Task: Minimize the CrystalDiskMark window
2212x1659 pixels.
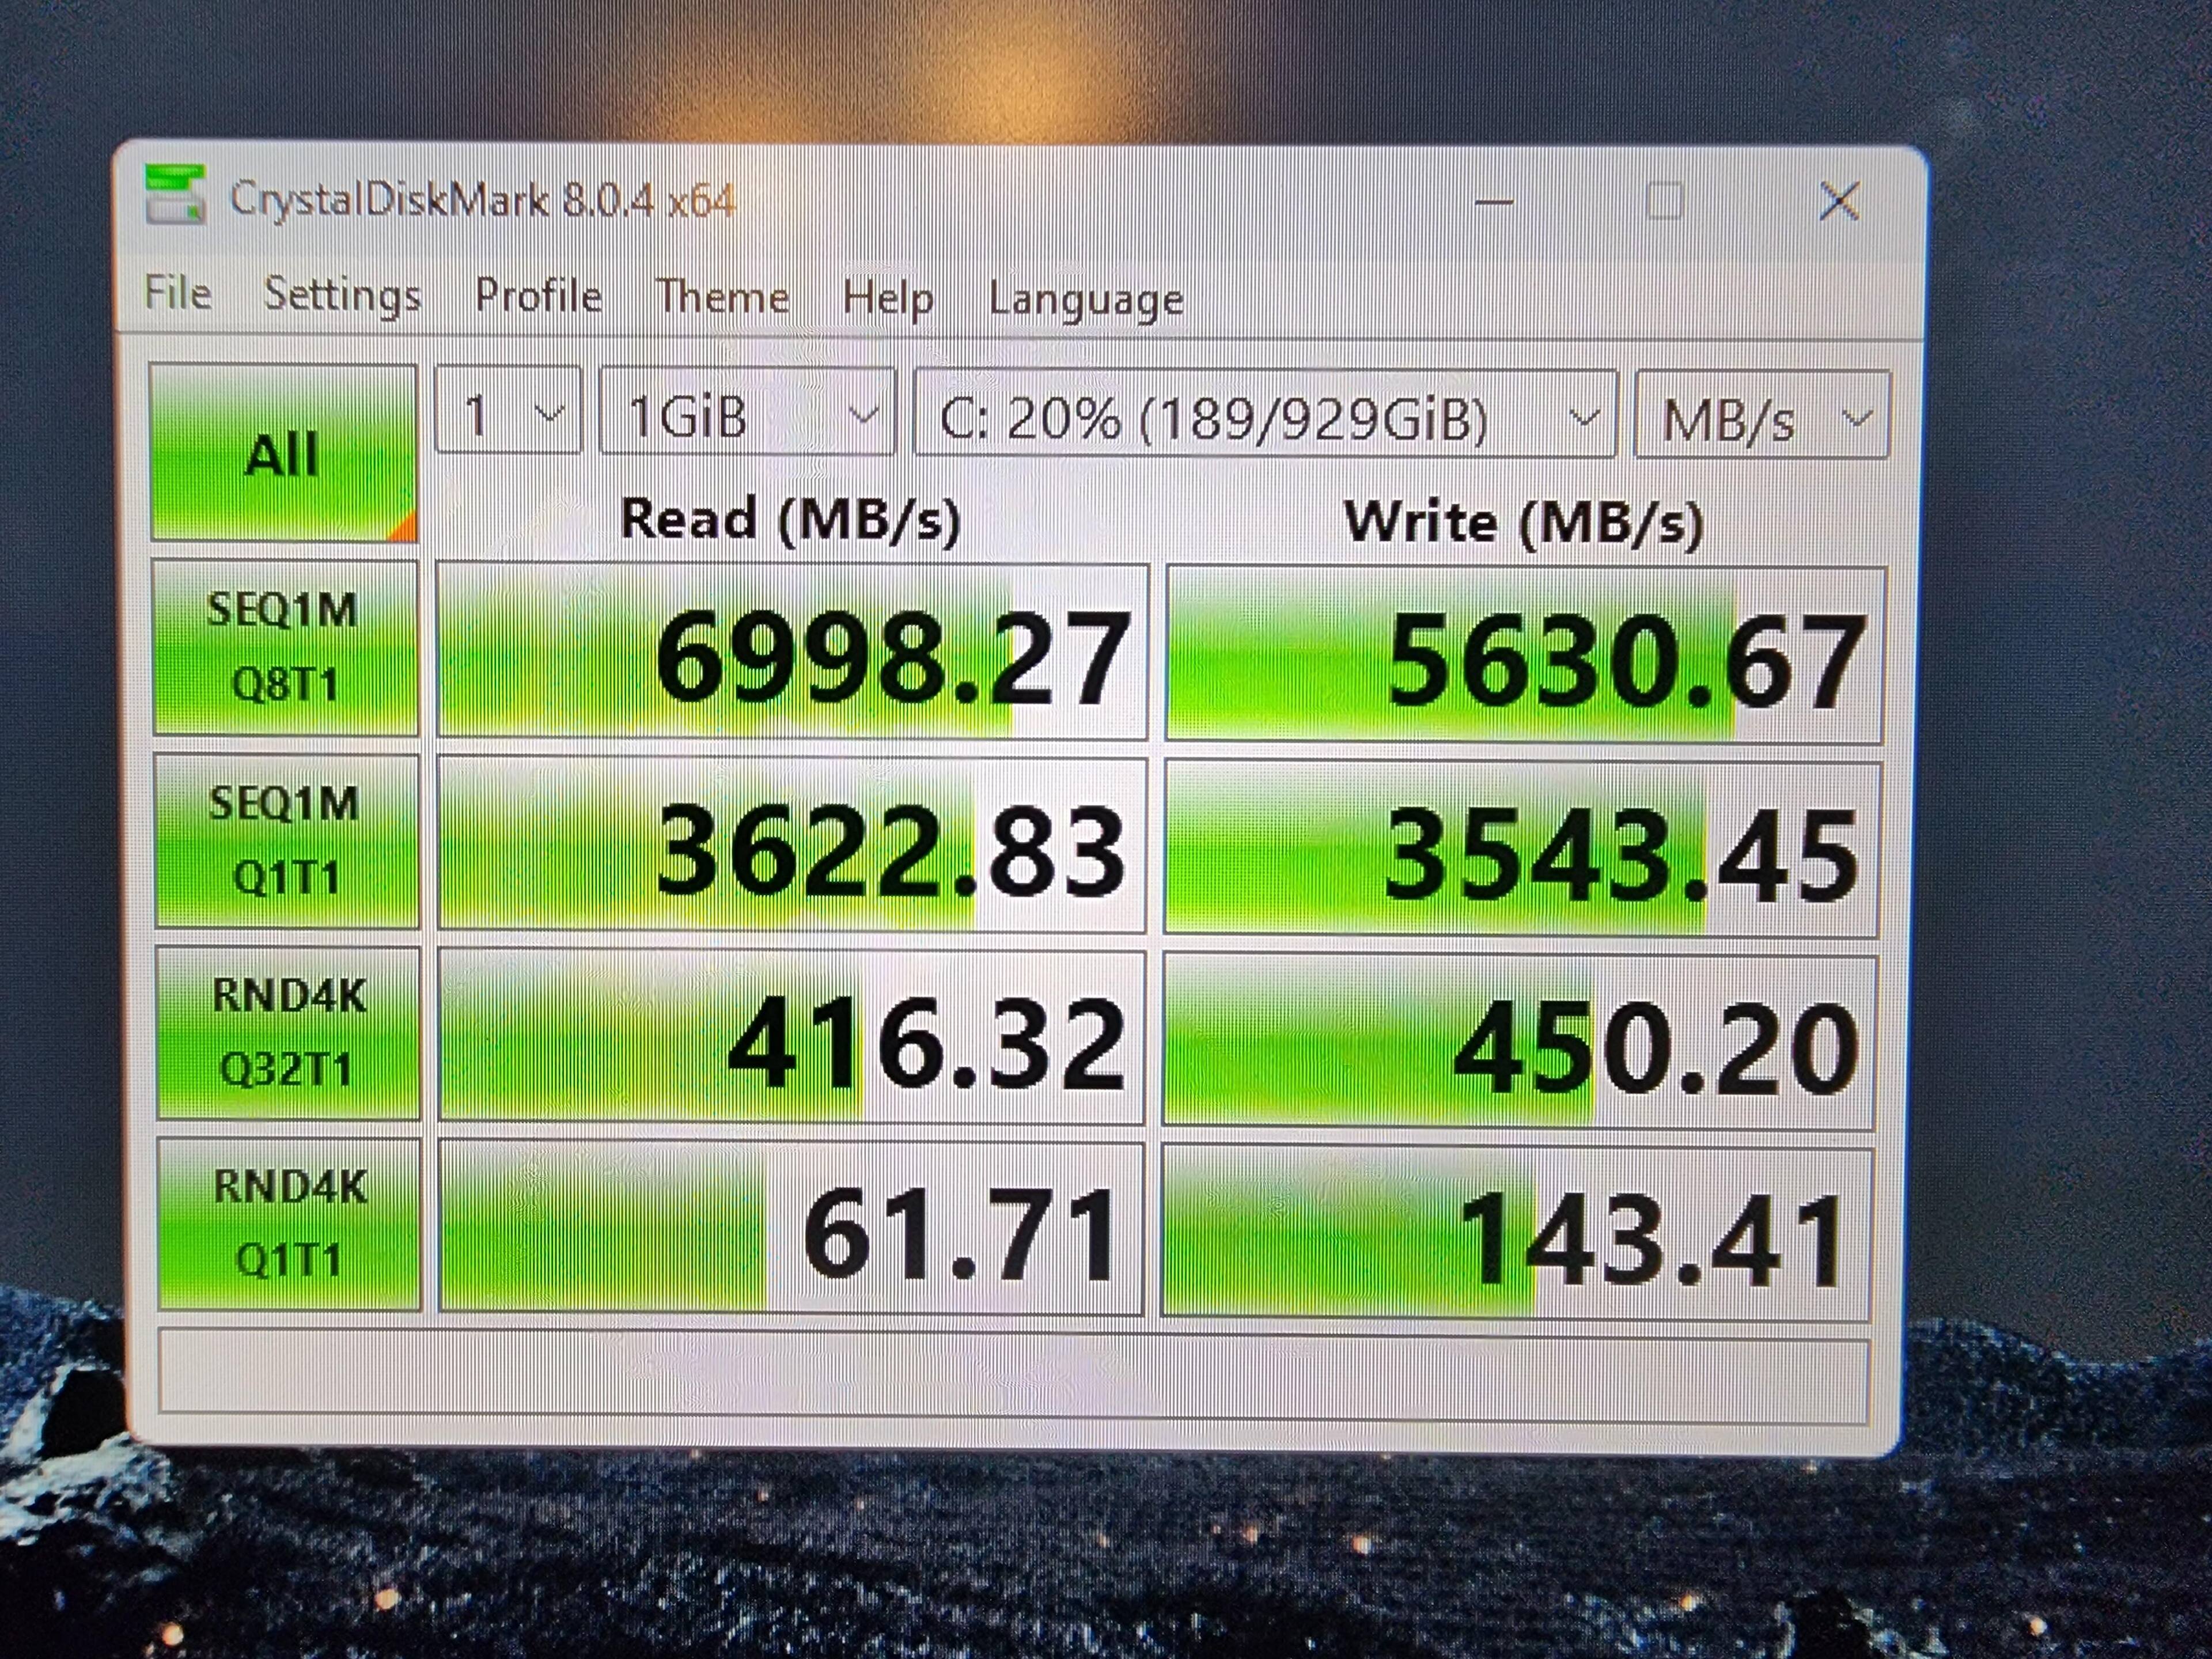Action: [x=1494, y=203]
